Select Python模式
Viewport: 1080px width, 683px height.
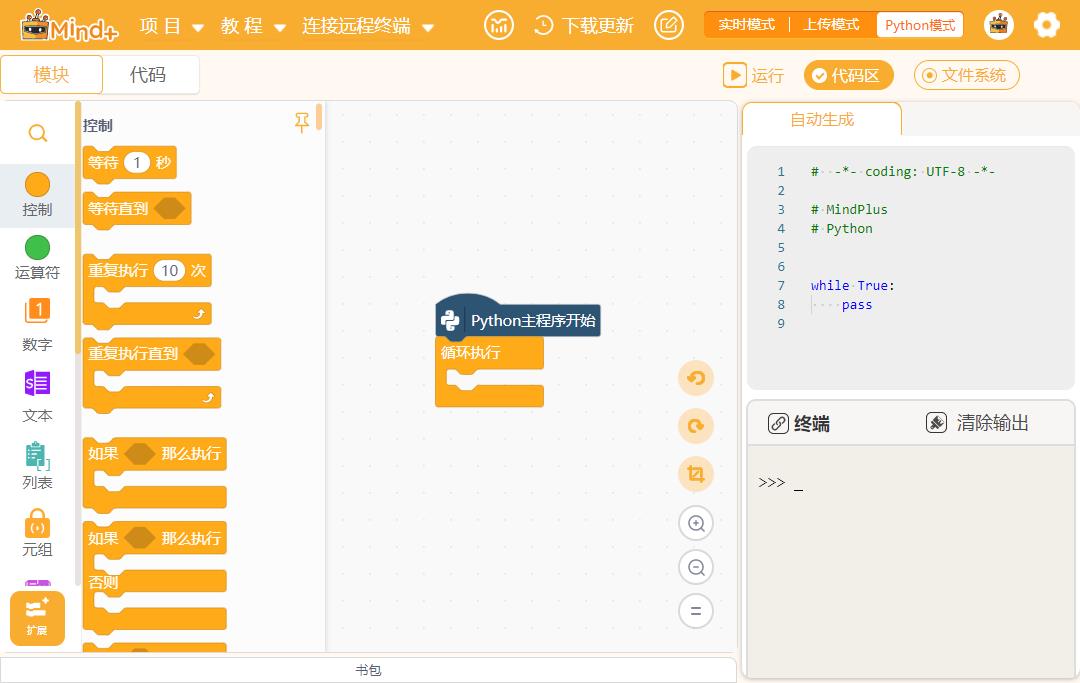click(x=920, y=25)
